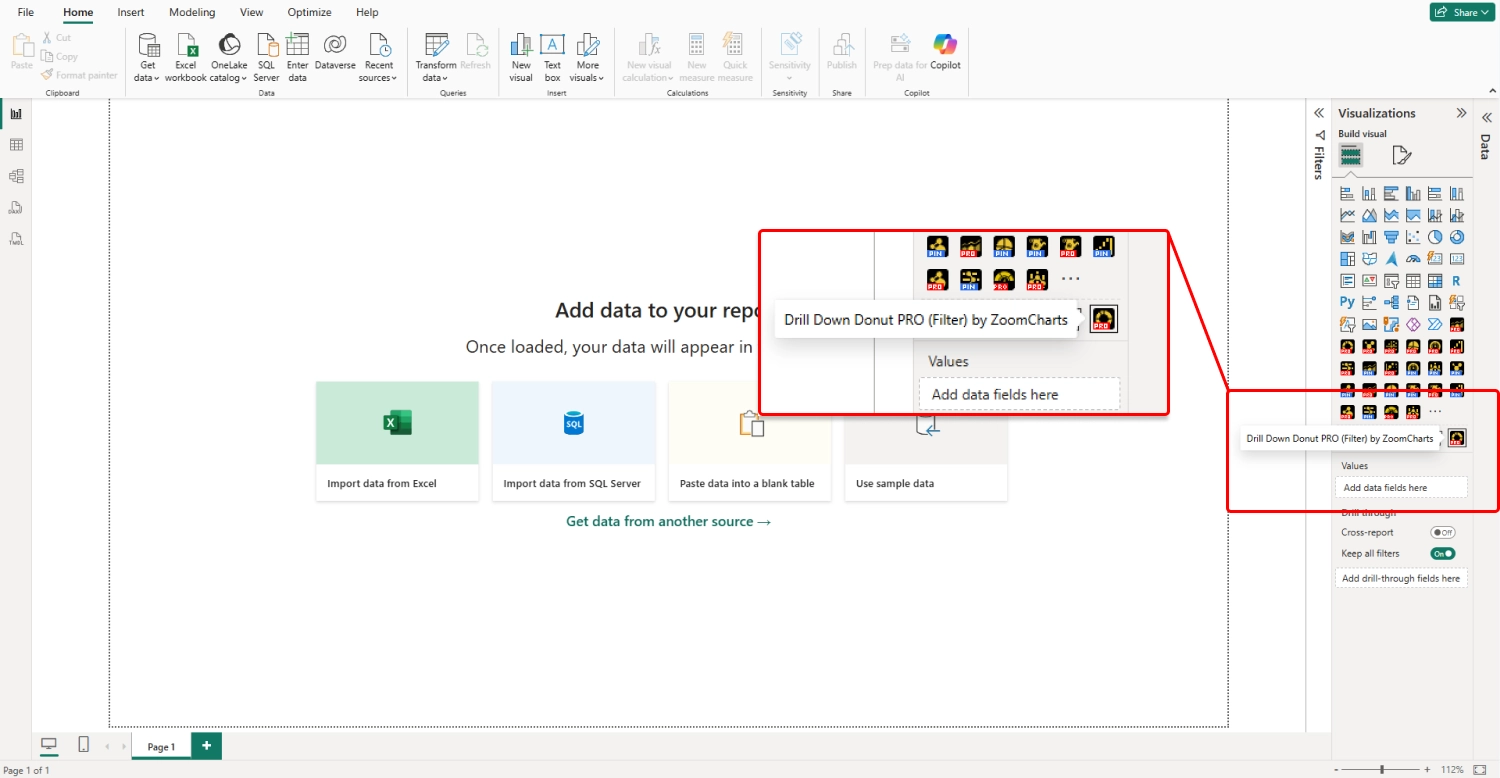The height and width of the screenshot is (778, 1500).
Task: Click the Dataverse connector icon
Action: pyautogui.click(x=335, y=52)
